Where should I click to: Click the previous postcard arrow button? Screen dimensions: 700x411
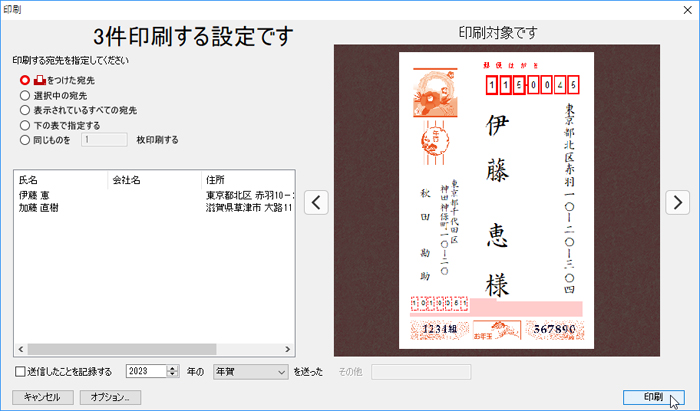[x=316, y=202]
